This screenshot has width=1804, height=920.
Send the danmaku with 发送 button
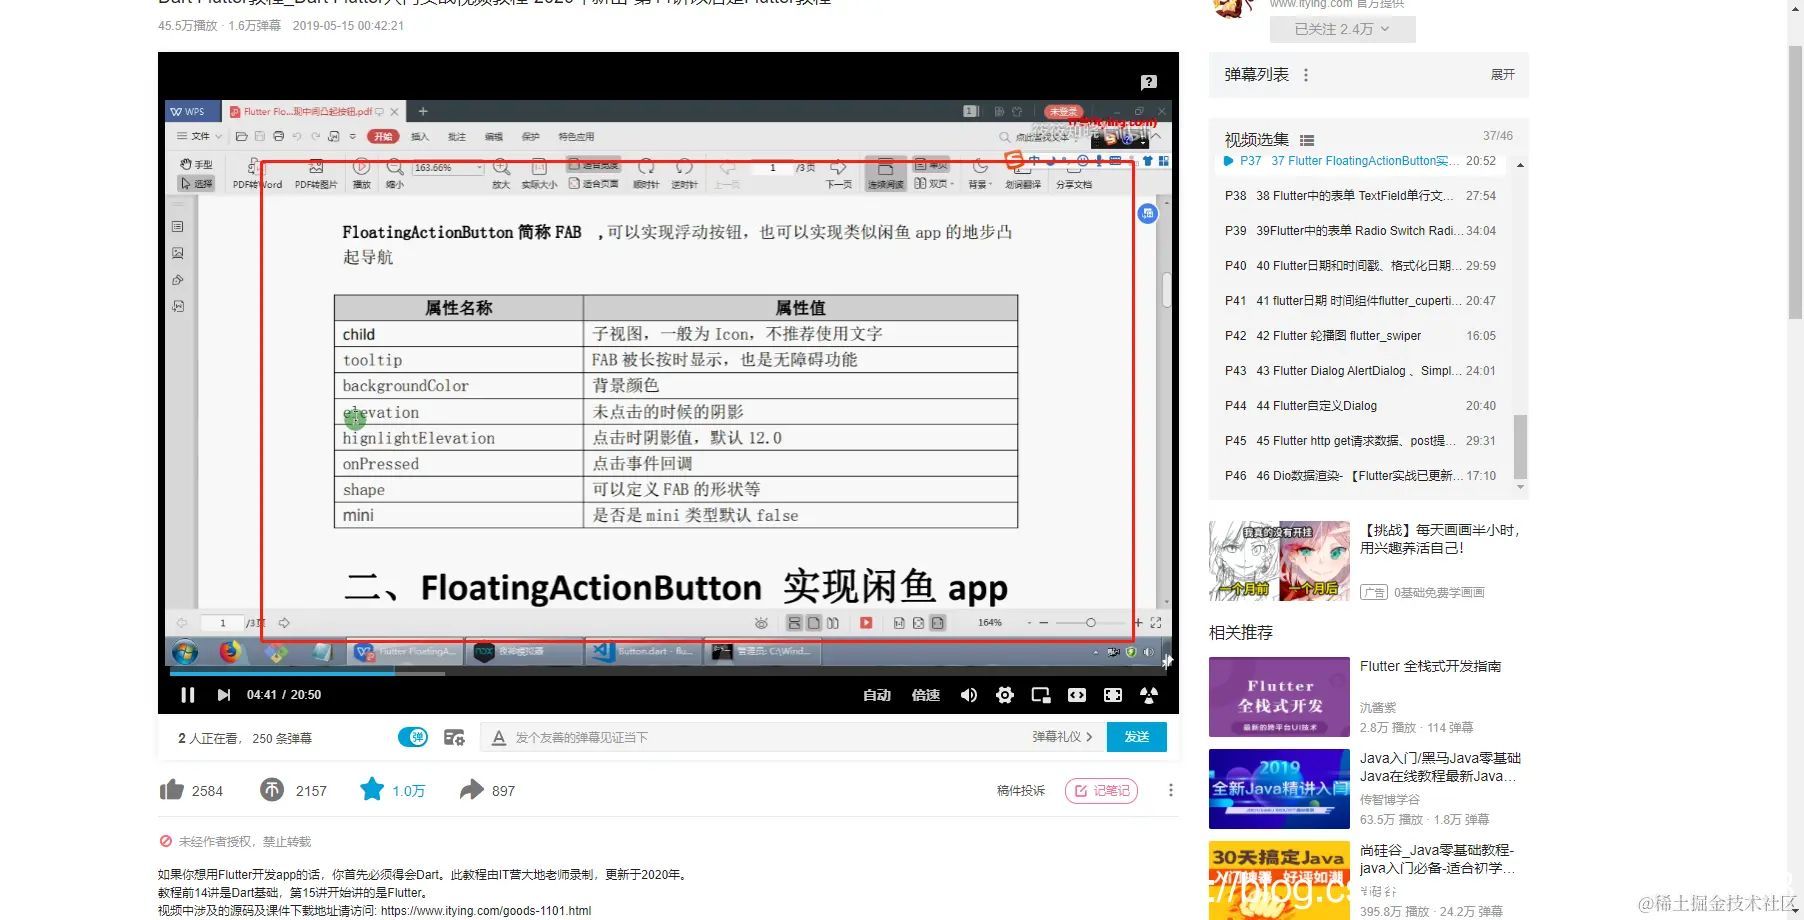pos(1137,737)
